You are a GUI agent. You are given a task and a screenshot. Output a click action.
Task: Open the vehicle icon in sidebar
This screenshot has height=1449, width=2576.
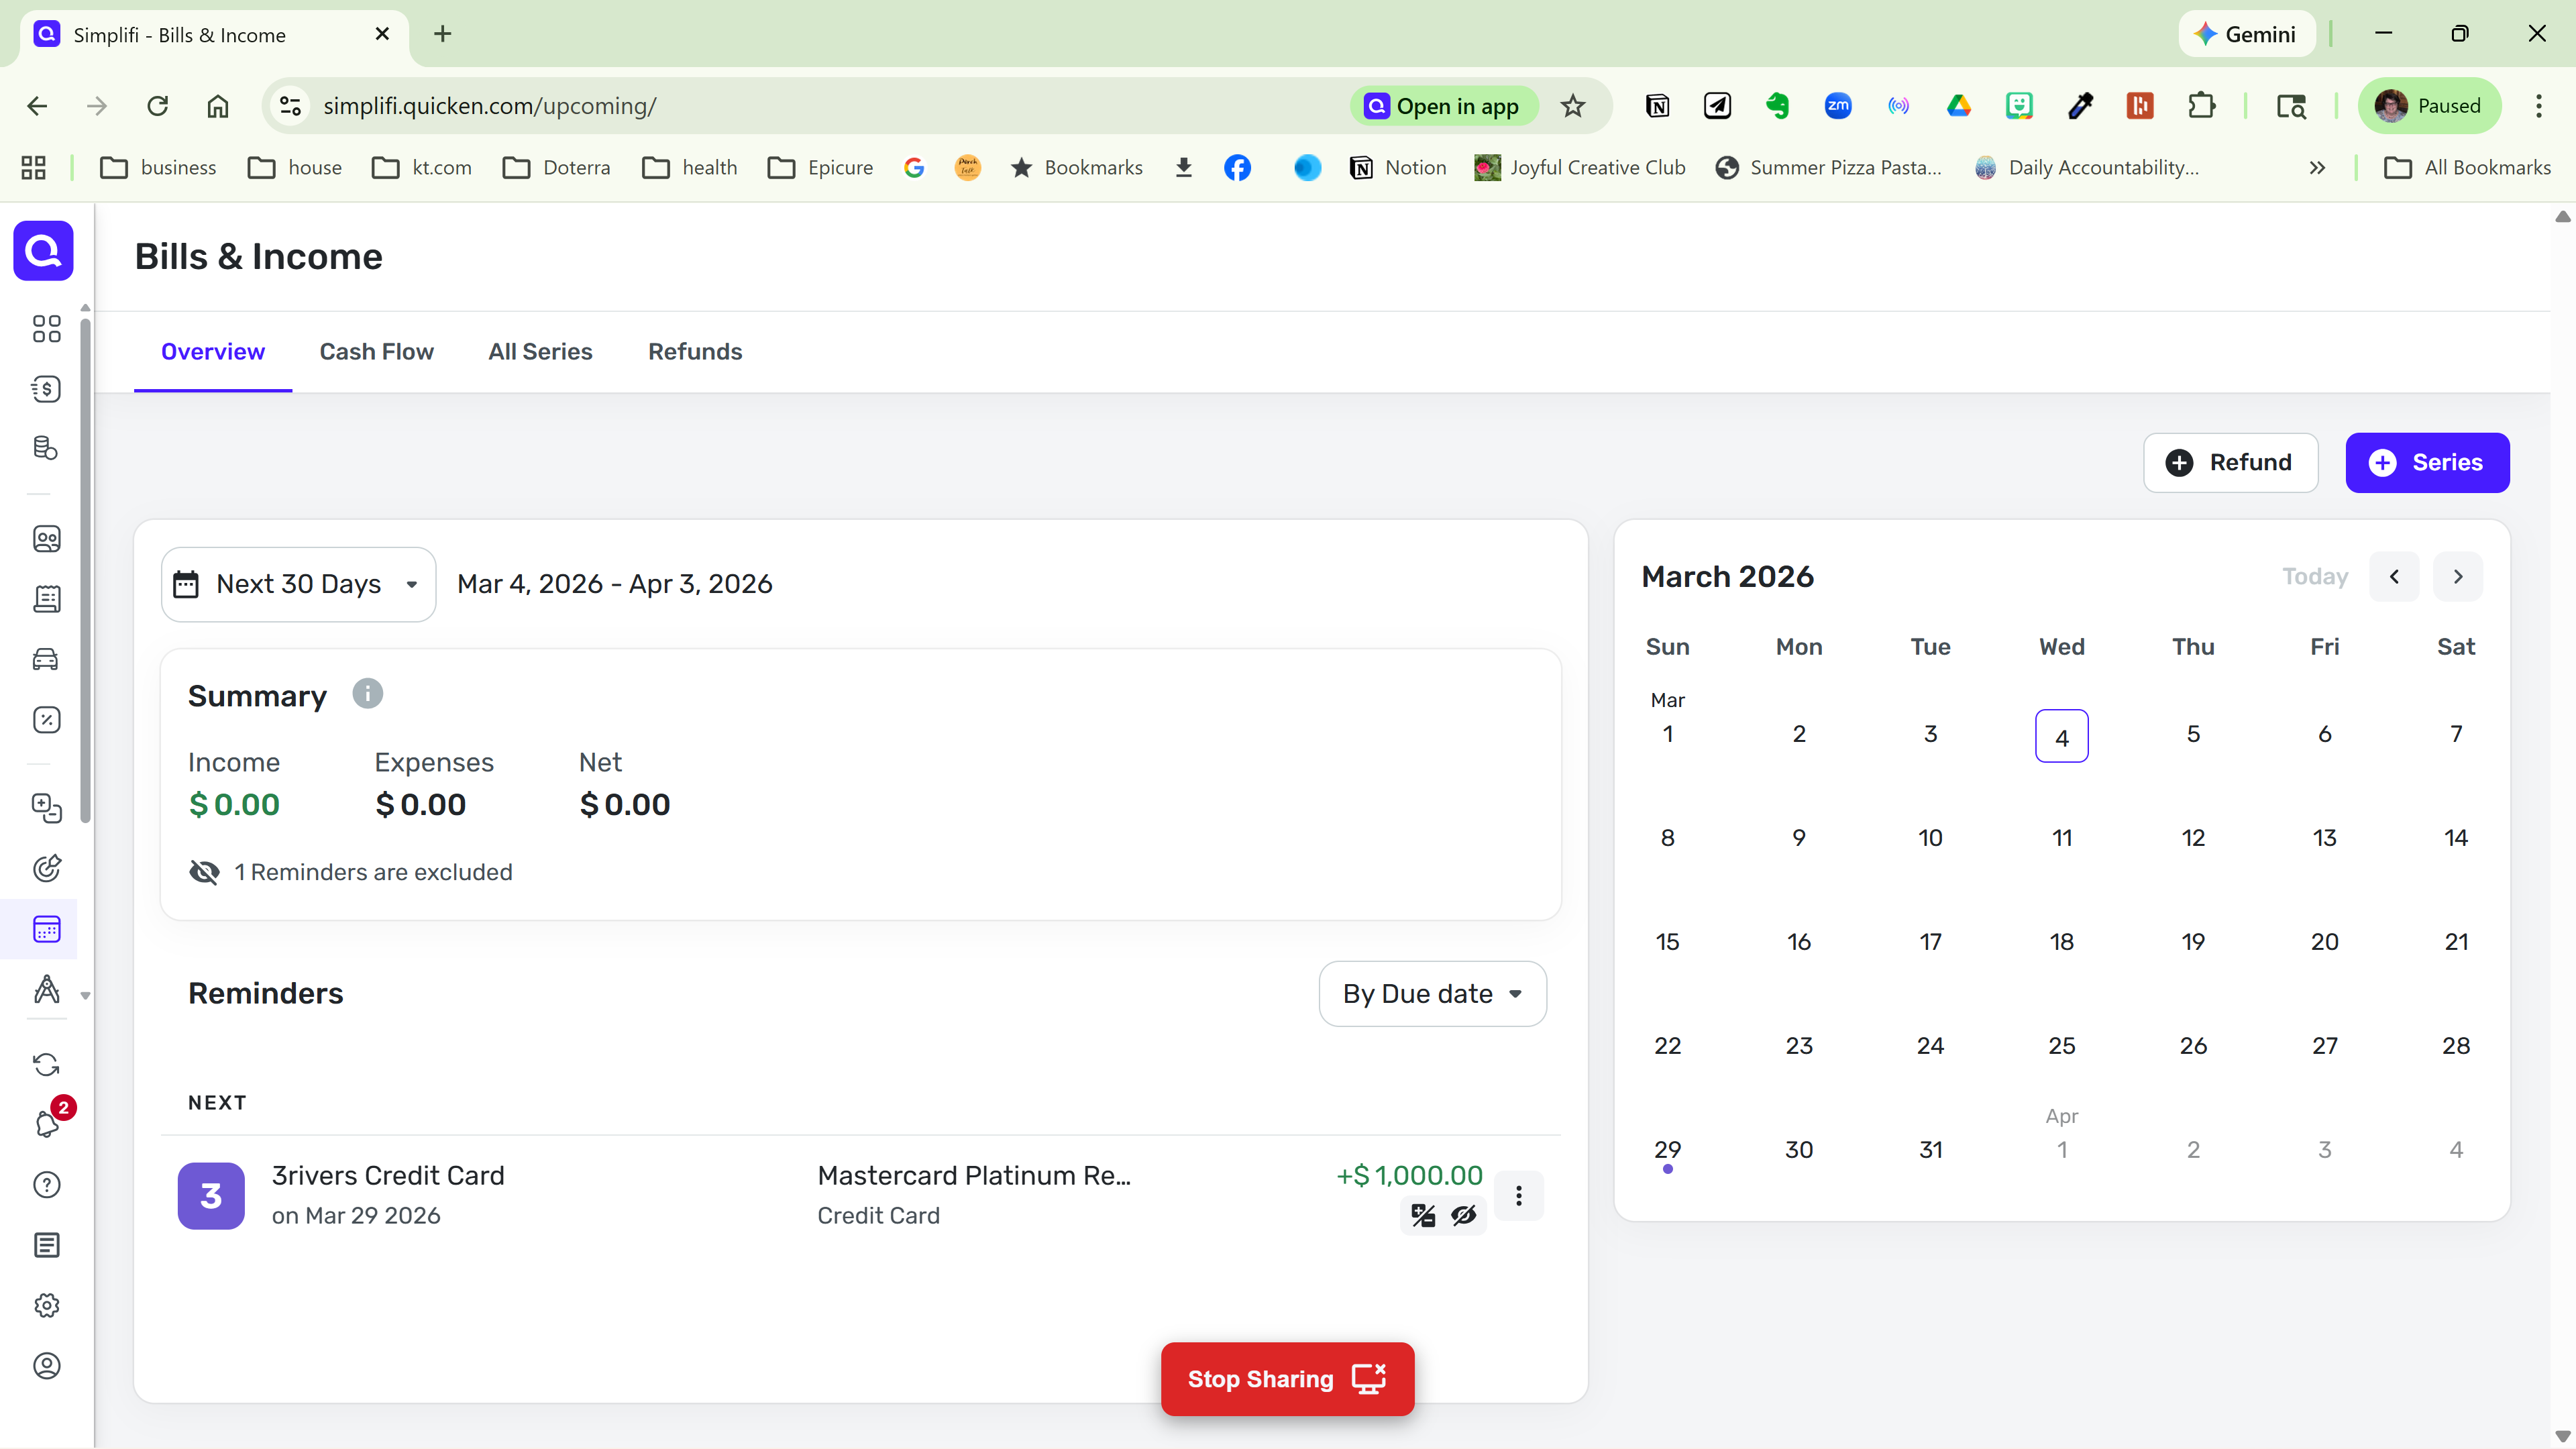click(x=46, y=660)
